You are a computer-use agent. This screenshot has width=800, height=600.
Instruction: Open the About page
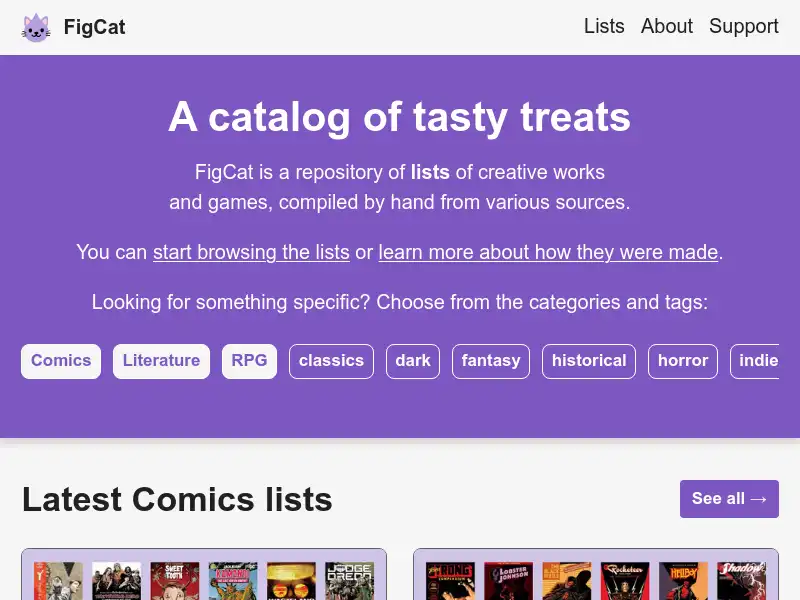coord(666,27)
